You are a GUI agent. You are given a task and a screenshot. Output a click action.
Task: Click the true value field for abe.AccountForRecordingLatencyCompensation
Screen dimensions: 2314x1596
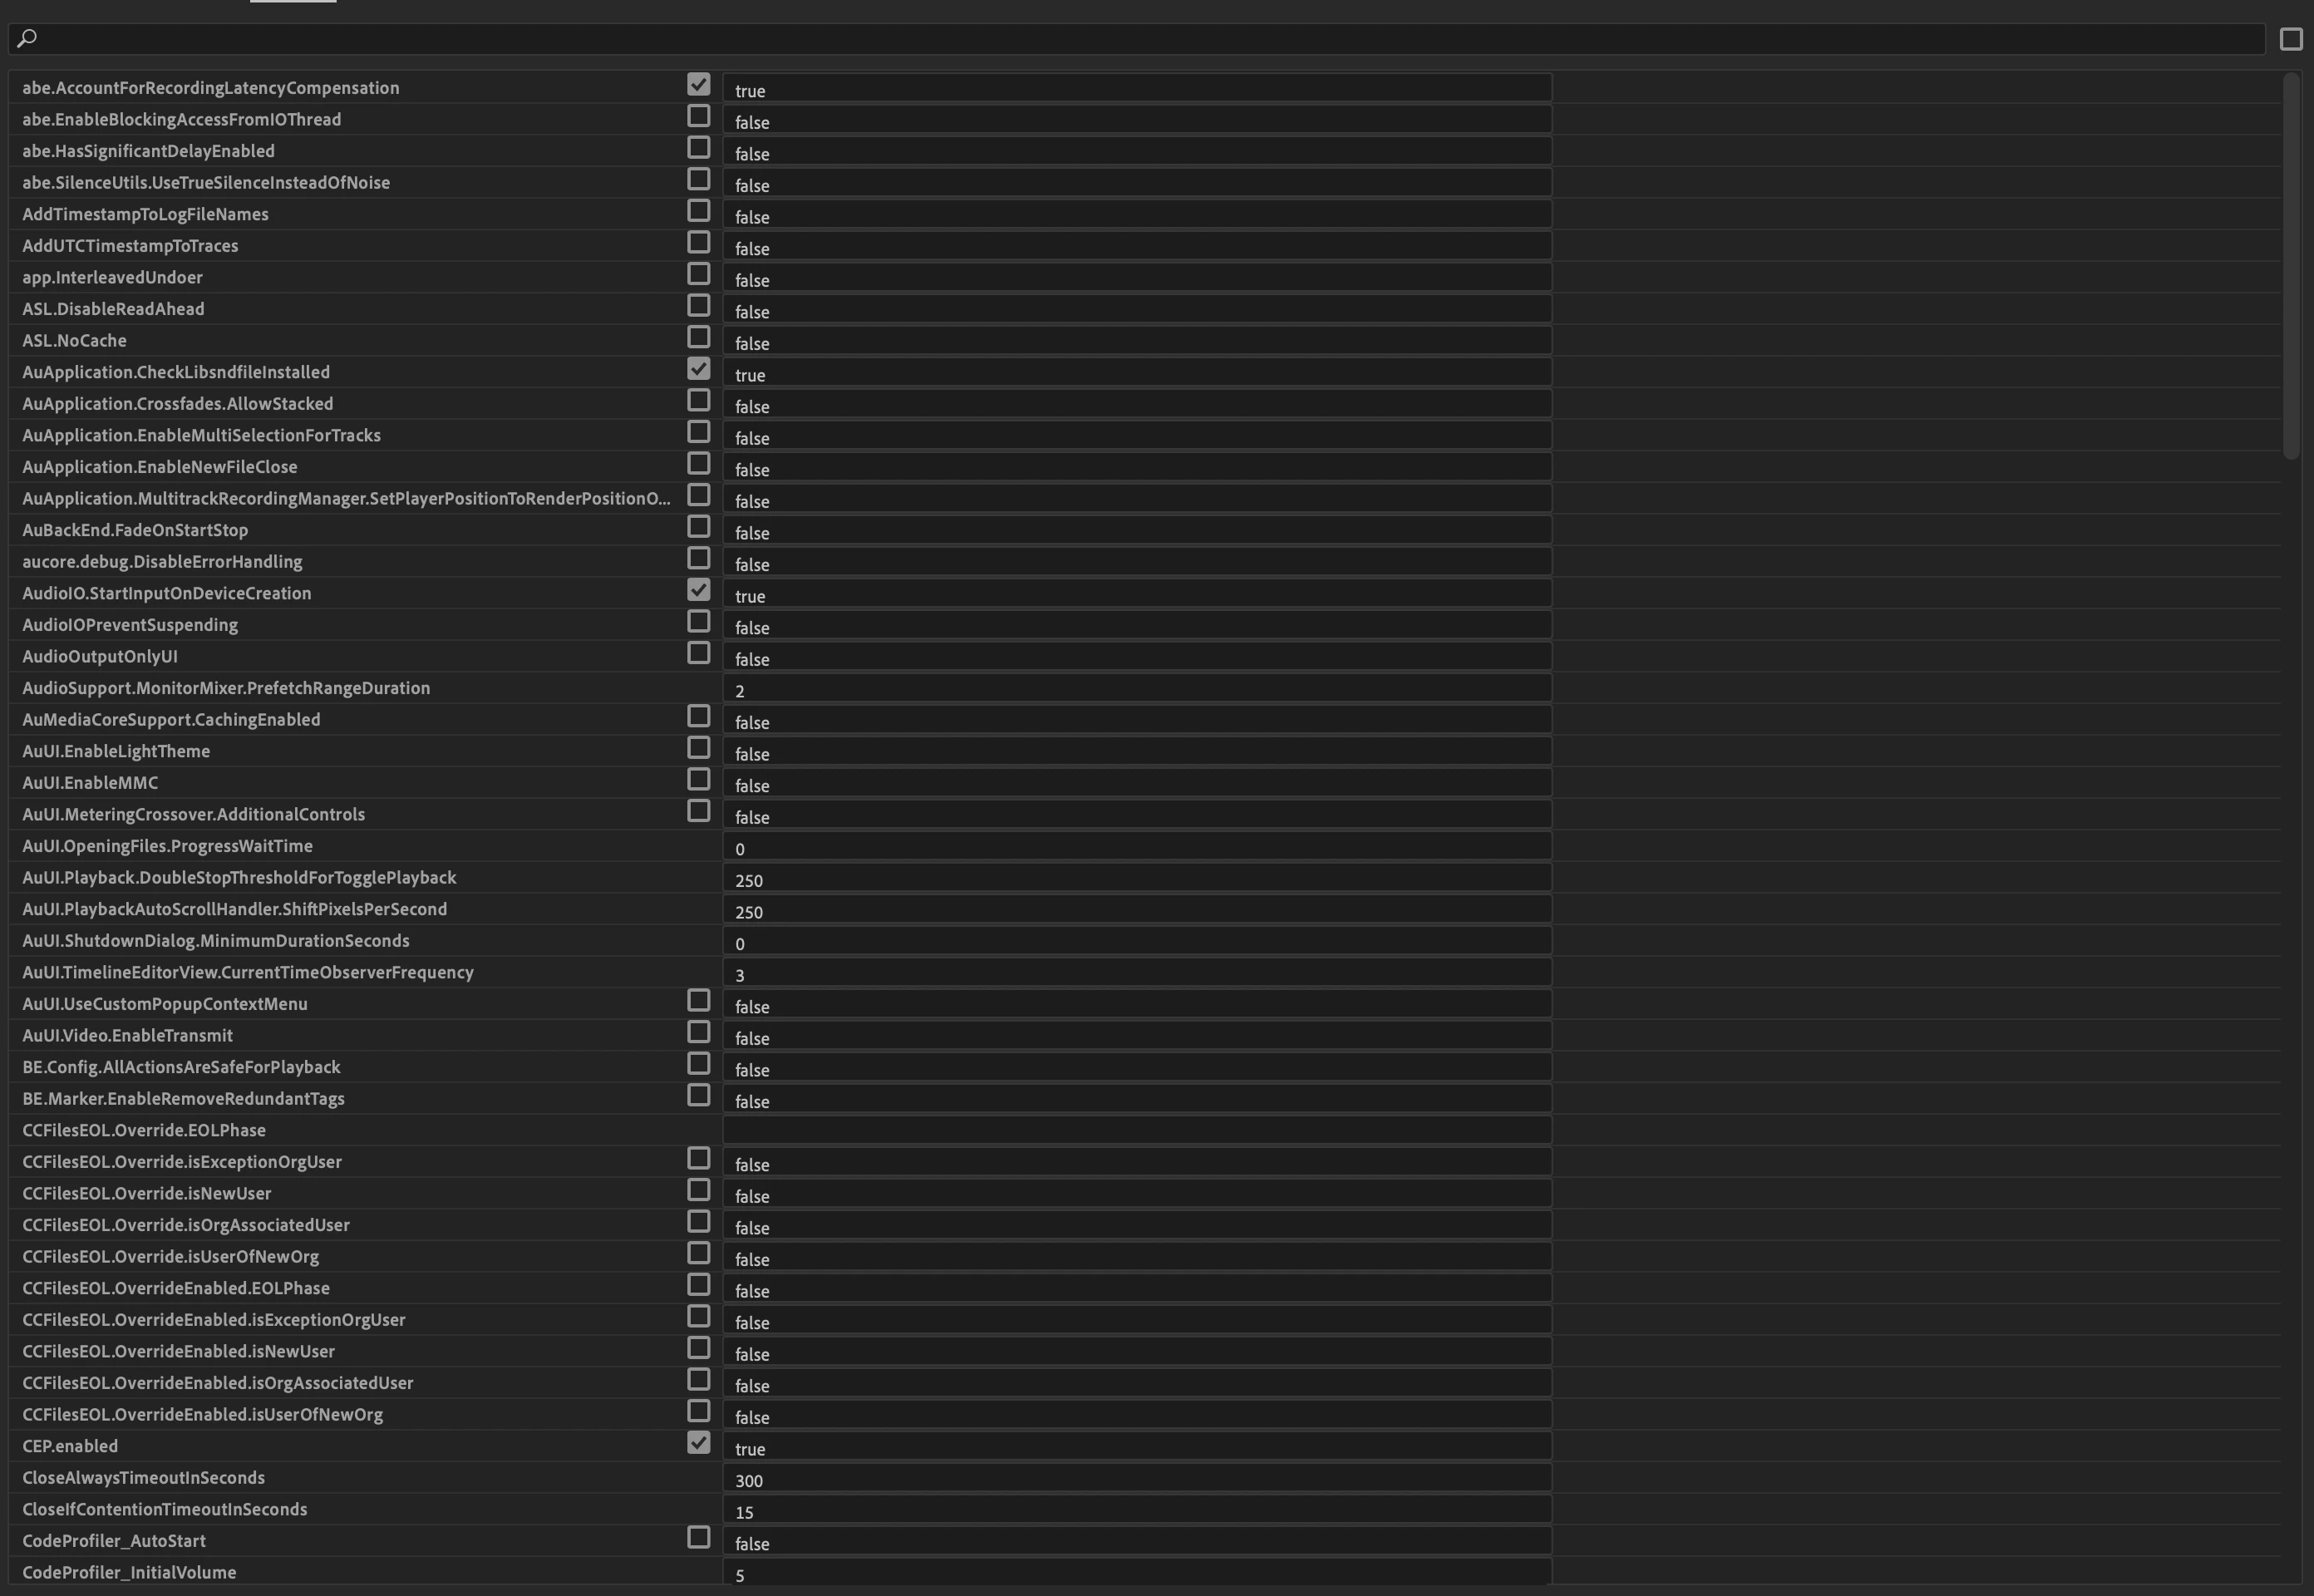click(x=1136, y=89)
